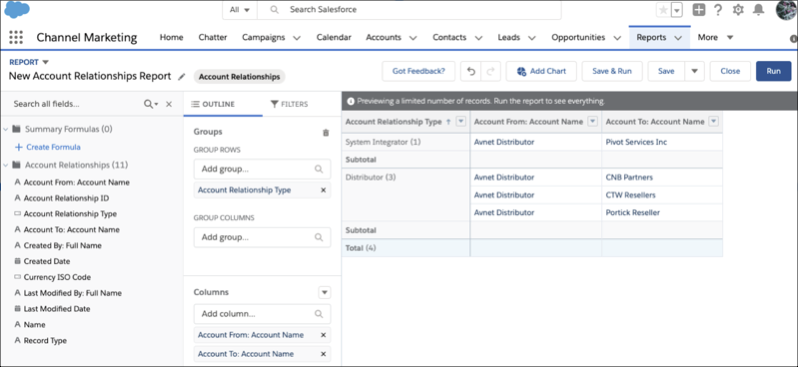
Task: Click the Add column input
Action: coord(262,314)
